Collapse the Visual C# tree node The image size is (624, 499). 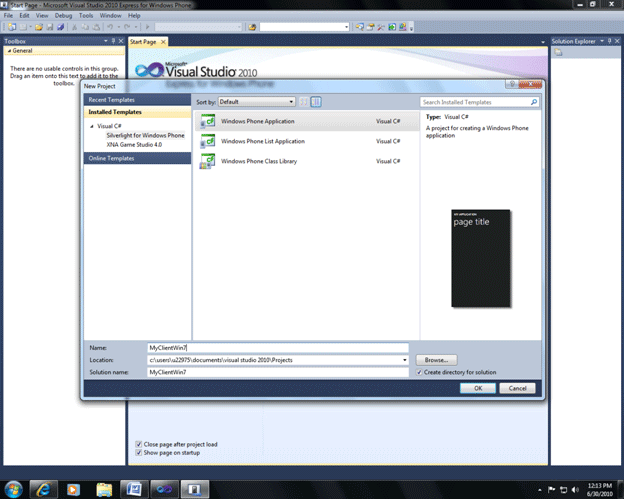coord(92,126)
